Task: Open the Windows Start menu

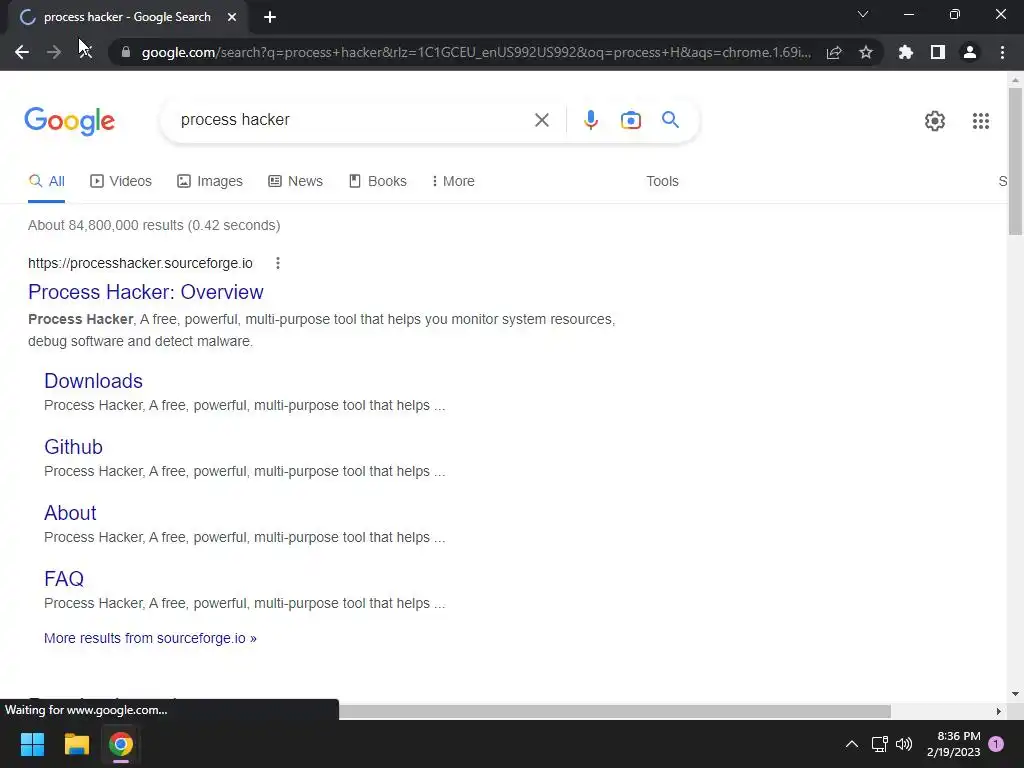Action: (32, 744)
